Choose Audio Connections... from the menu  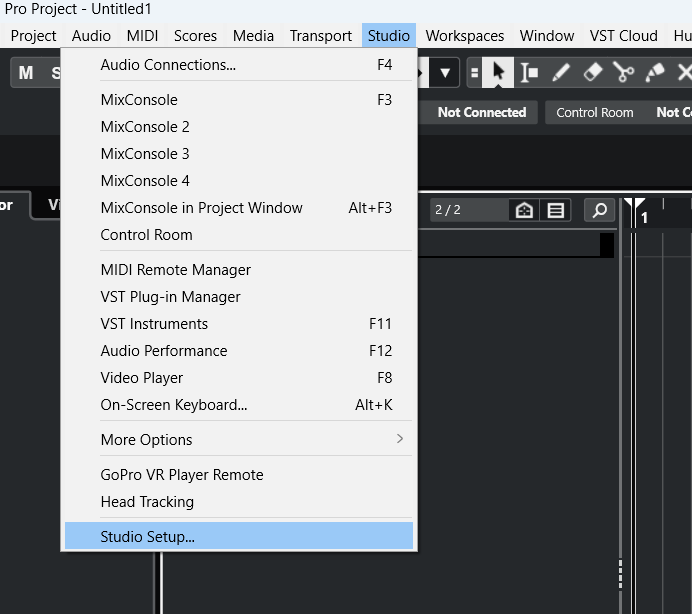click(239, 65)
